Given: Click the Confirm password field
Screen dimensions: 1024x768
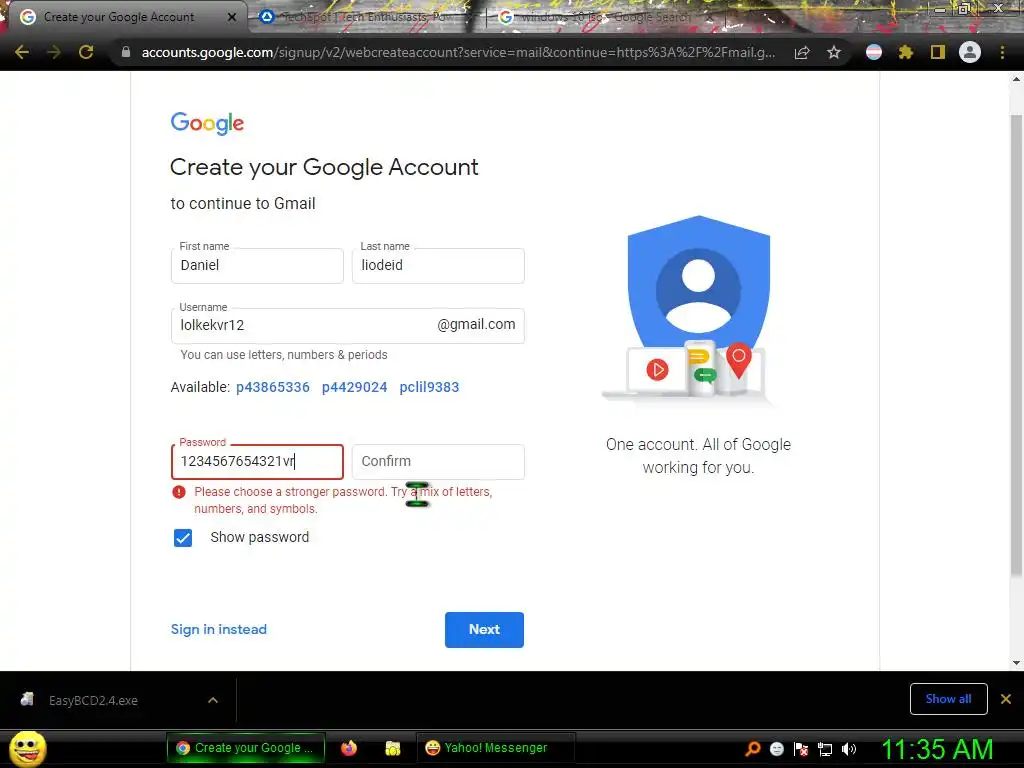Looking at the screenshot, I should 438,462.
